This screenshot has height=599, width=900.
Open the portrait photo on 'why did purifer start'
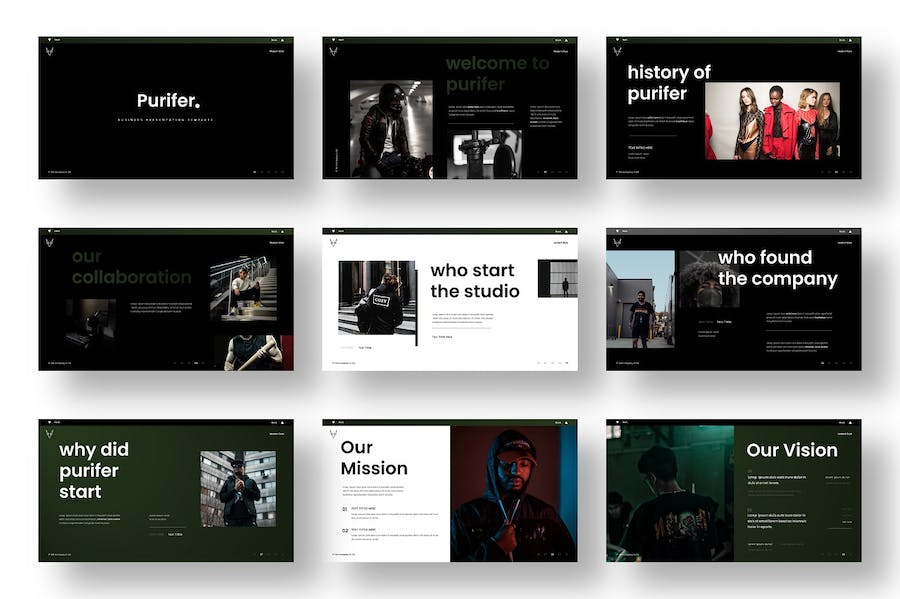coord(238,488)
